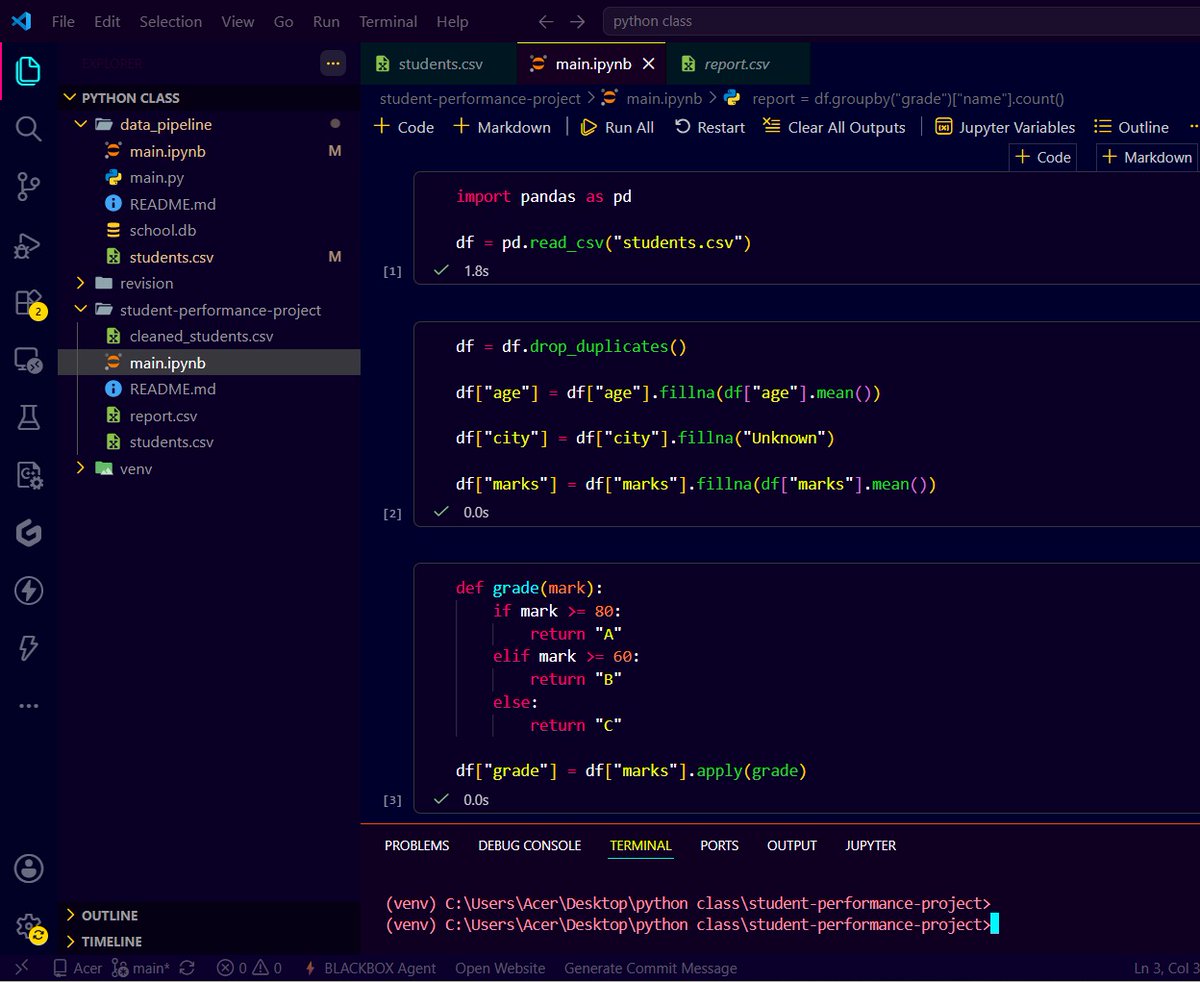Open the lightning bolt circle icon
This screenshot has width=1200, height=982.
[x=28, y=590]
